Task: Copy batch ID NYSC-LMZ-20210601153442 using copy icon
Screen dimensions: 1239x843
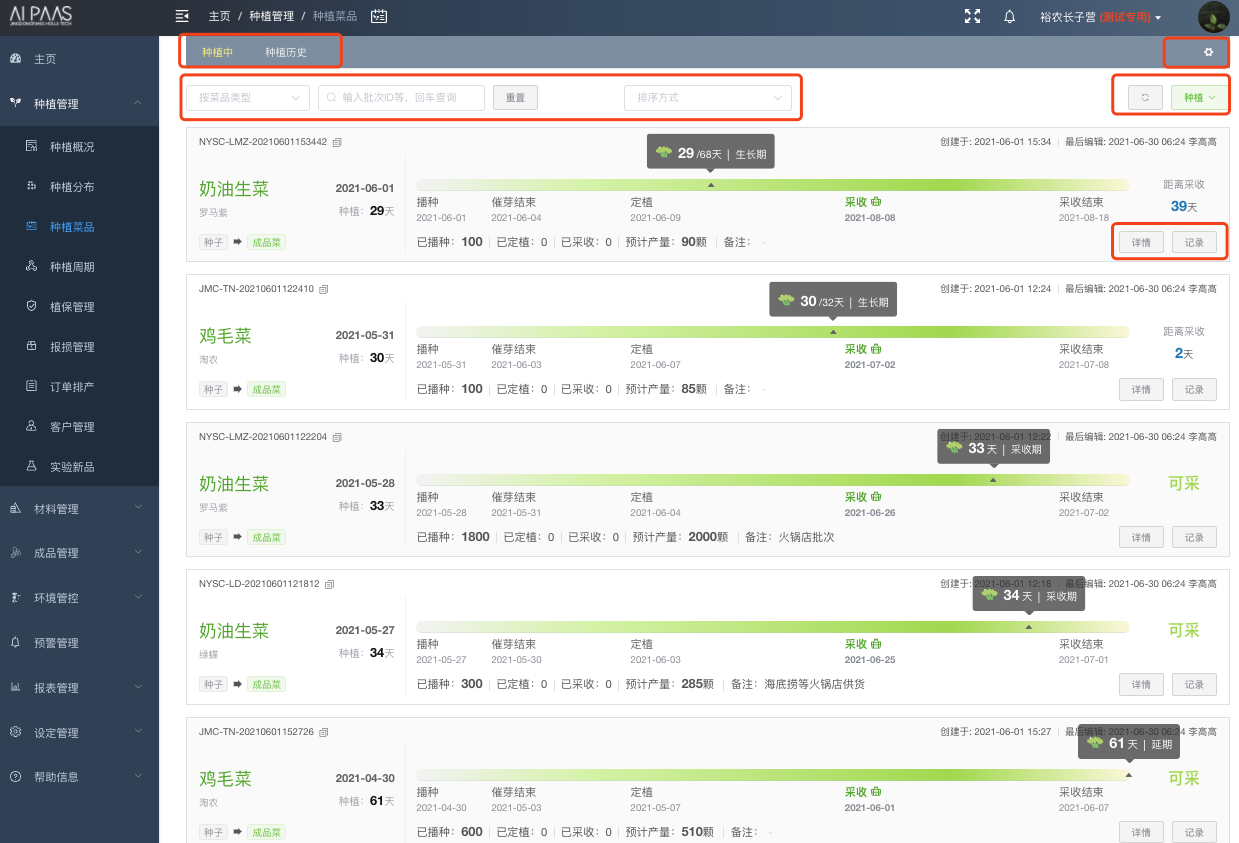Action: click(337, 142)
